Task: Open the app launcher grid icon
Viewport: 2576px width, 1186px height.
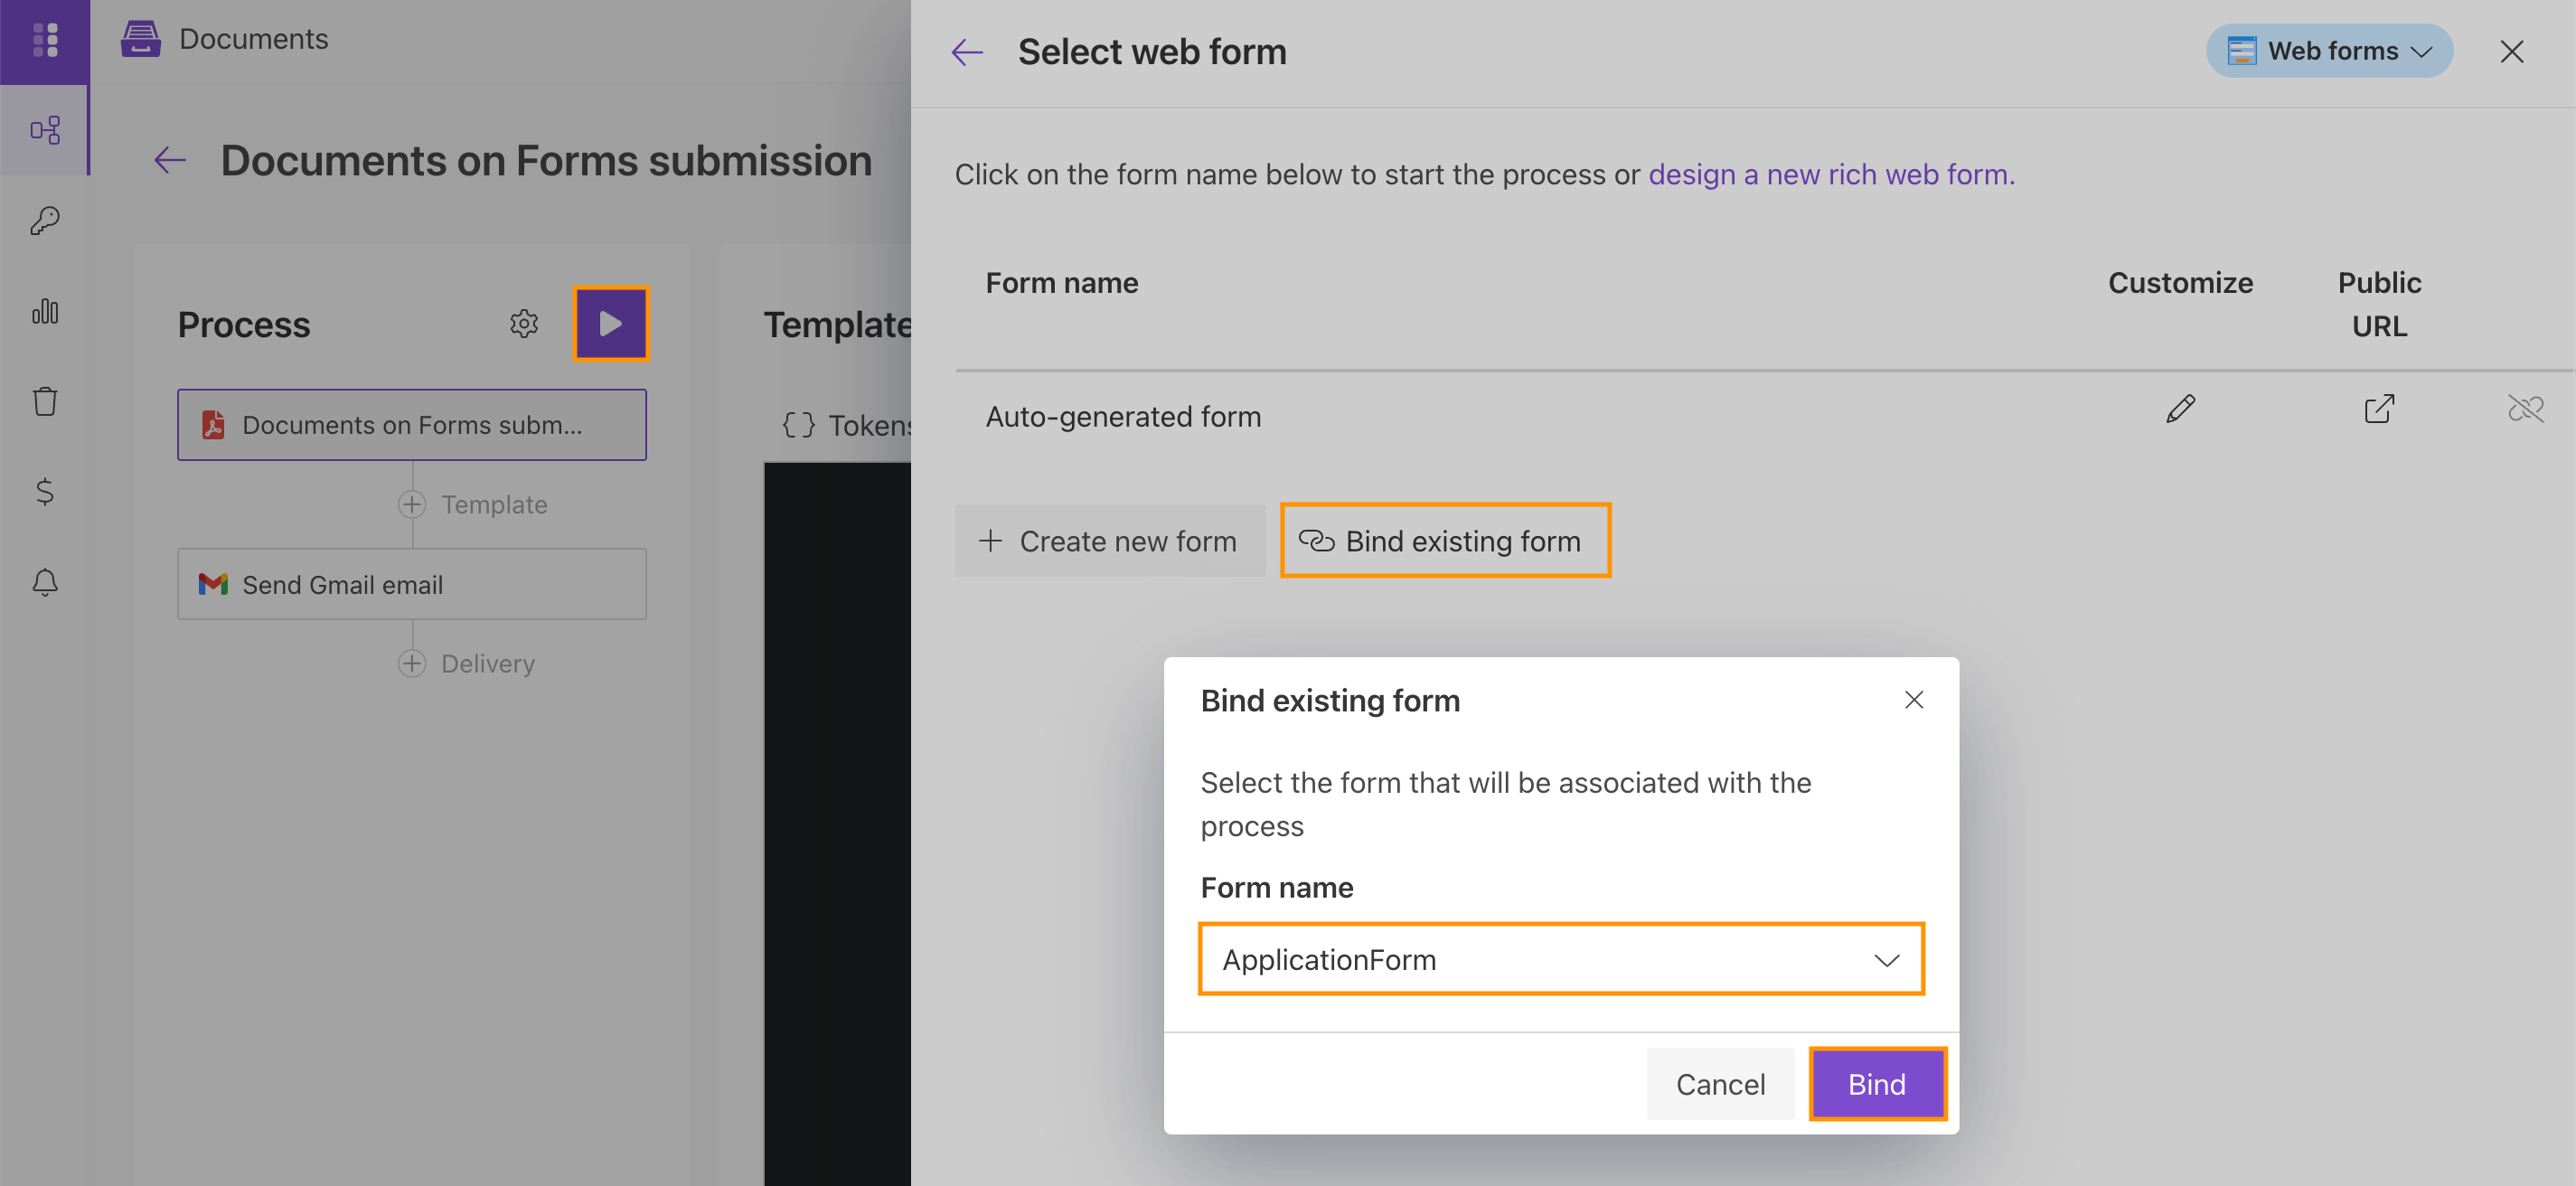Action: 45,40
